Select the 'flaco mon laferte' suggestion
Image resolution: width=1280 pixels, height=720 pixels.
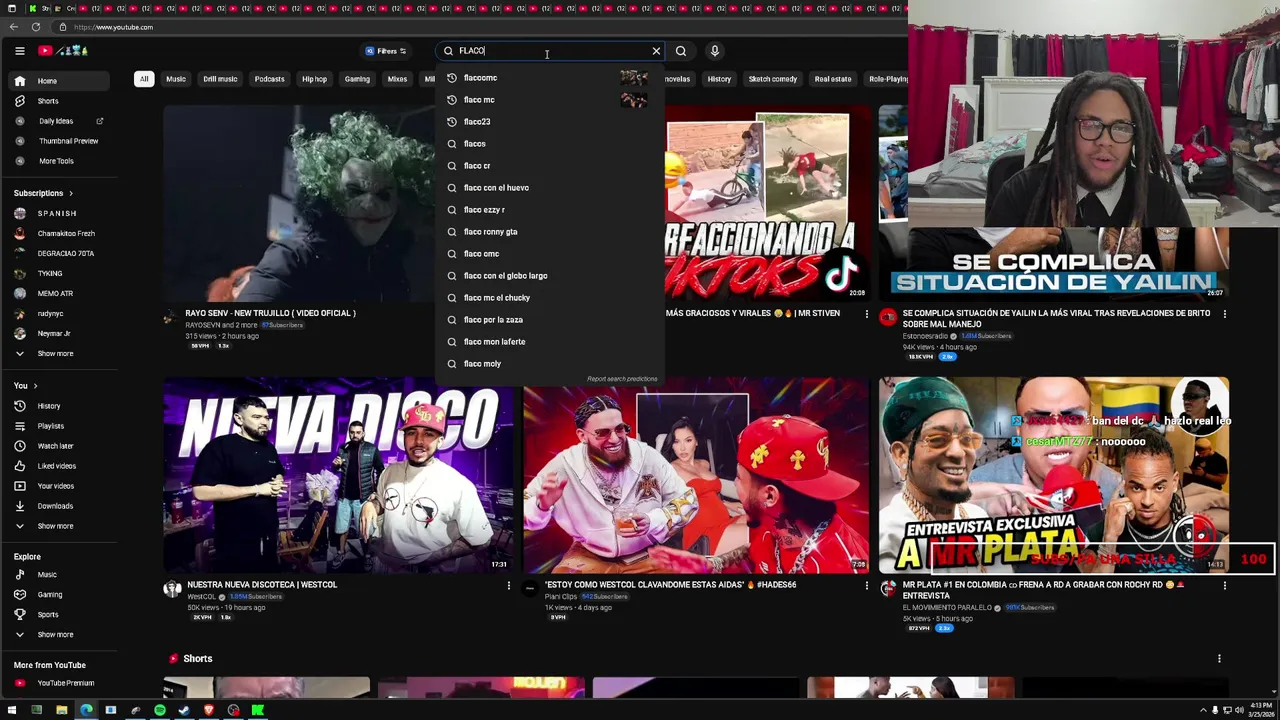tap(548, 342)
